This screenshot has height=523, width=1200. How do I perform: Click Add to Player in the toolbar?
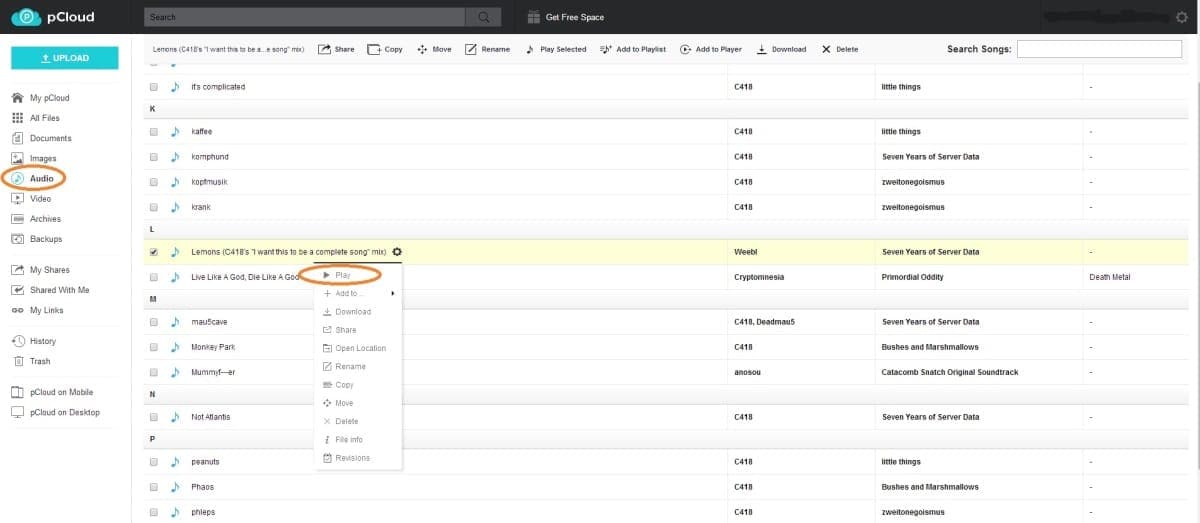pos(711,49)
